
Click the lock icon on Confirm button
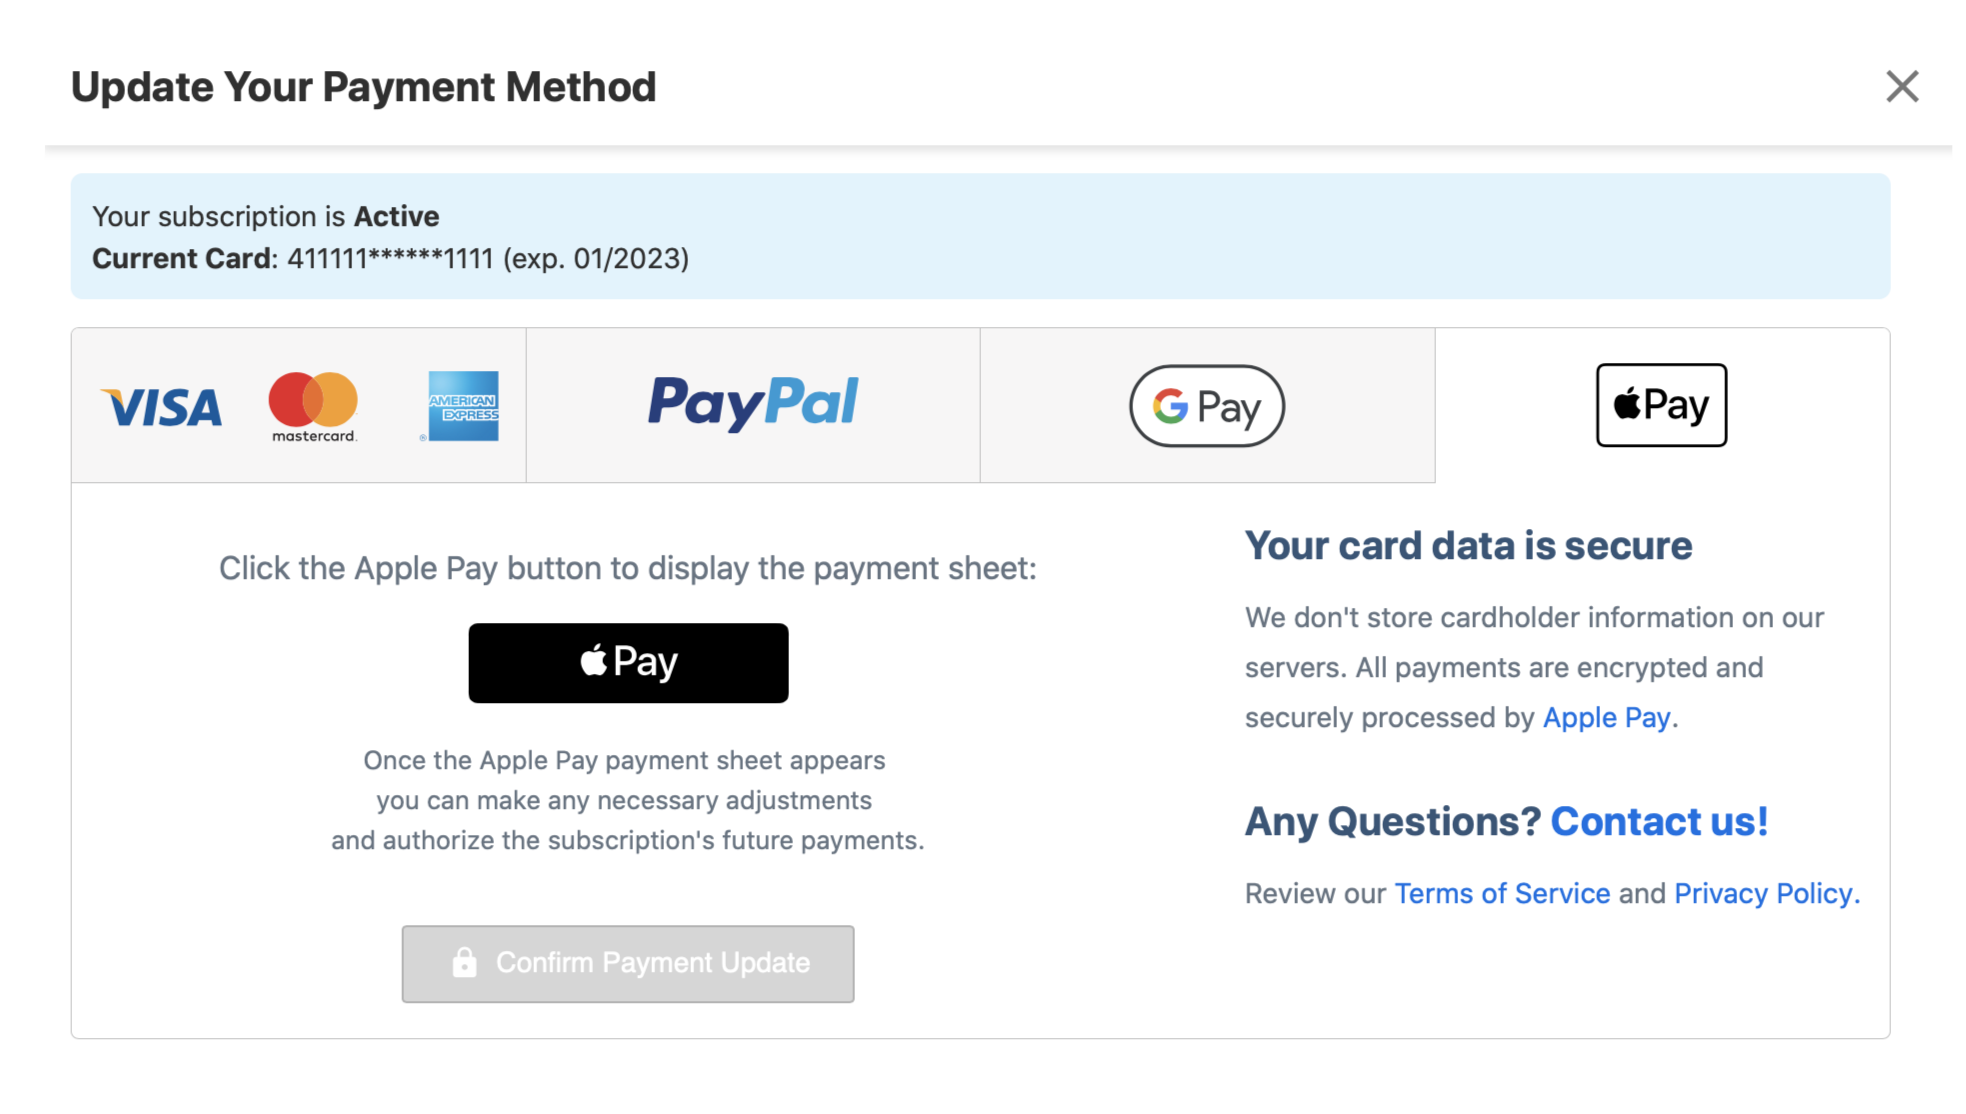(464, 963)
